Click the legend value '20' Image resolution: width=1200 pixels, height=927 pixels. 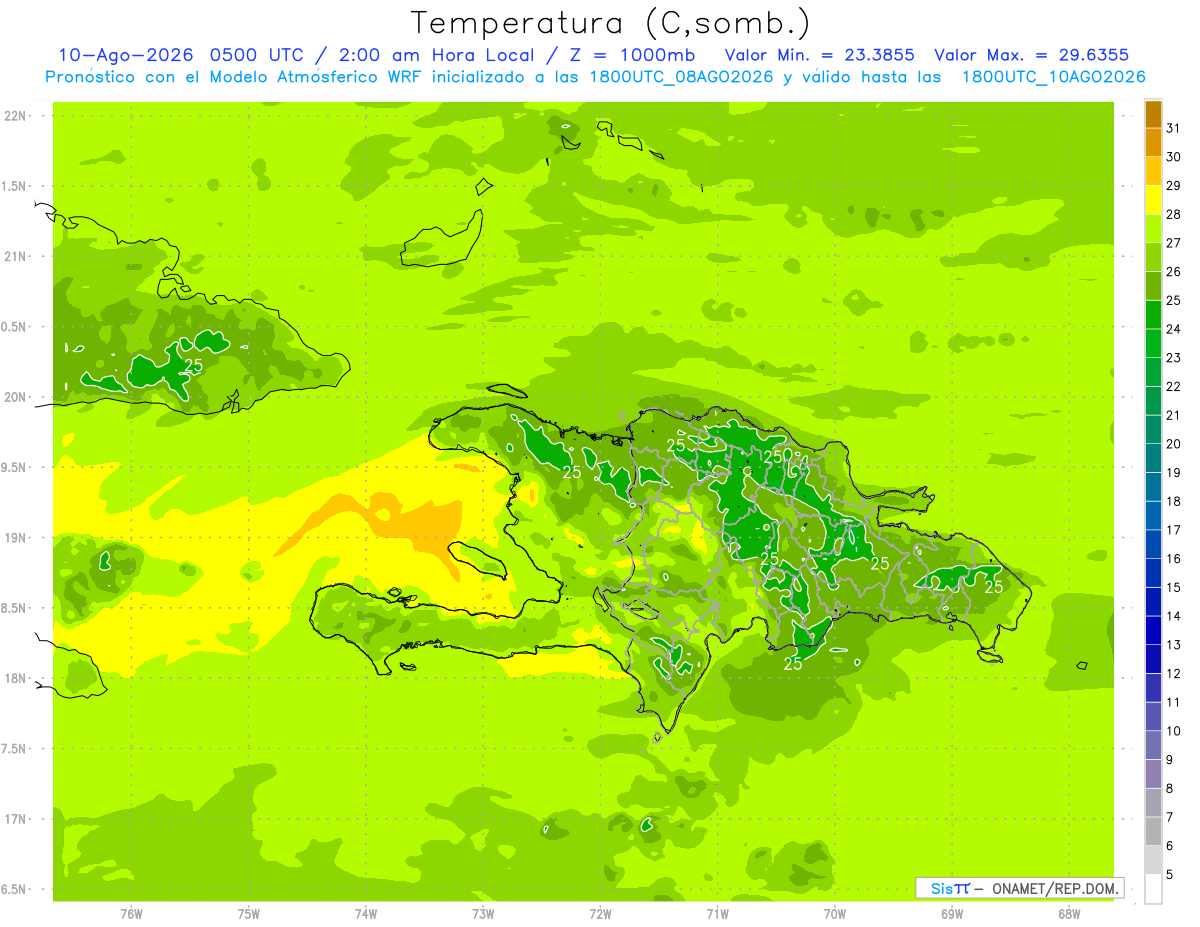(x=1174, y=443)
